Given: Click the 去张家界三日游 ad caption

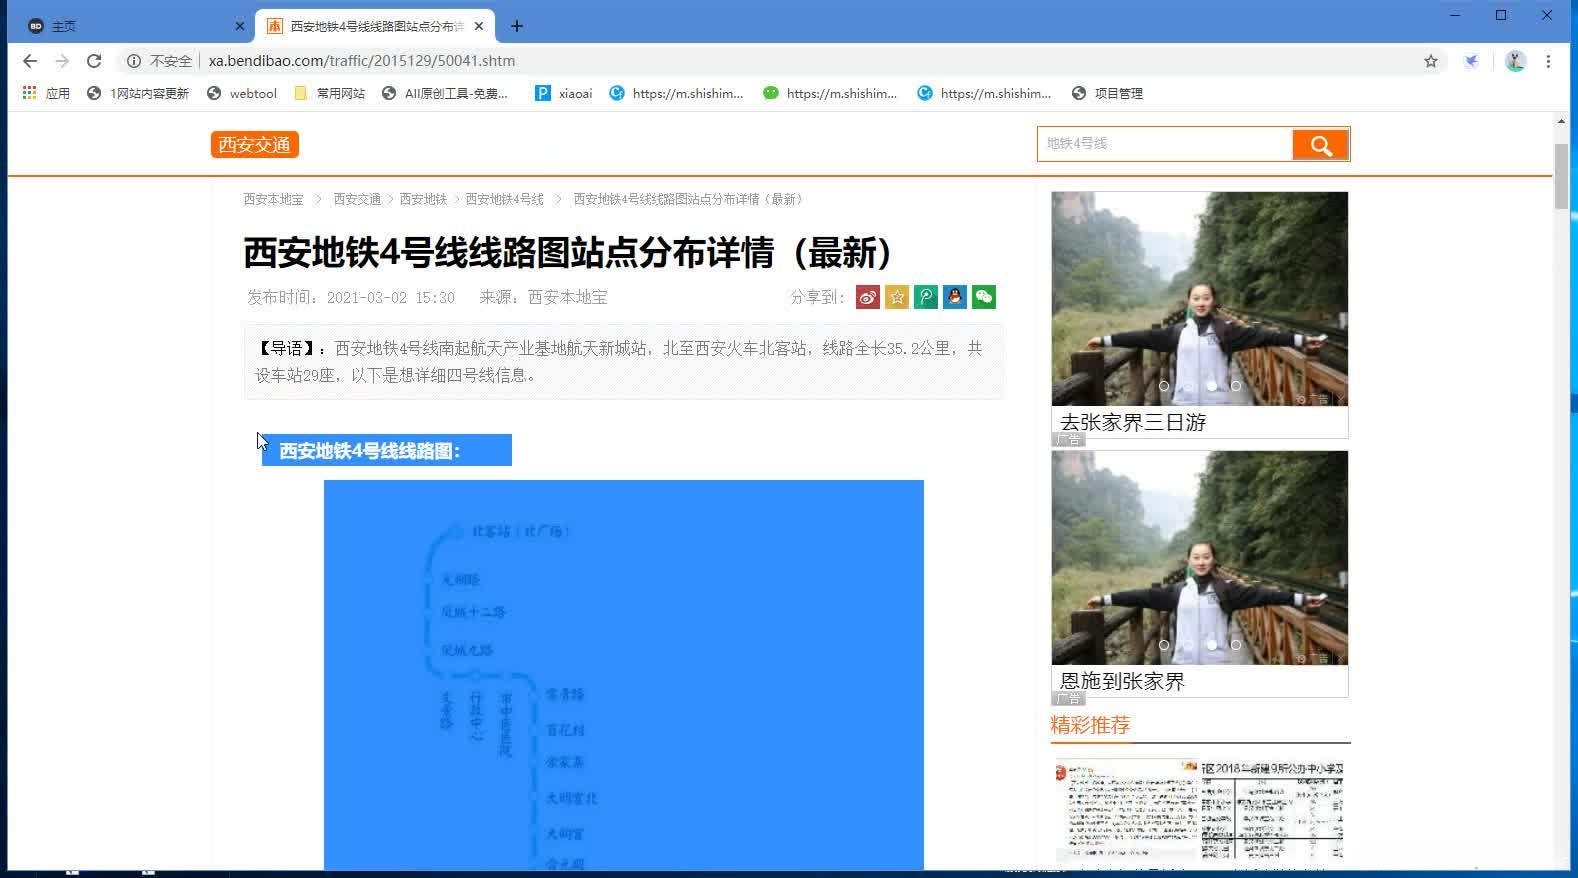Looking at the screenshot, I should click(x=1133, y=422).
